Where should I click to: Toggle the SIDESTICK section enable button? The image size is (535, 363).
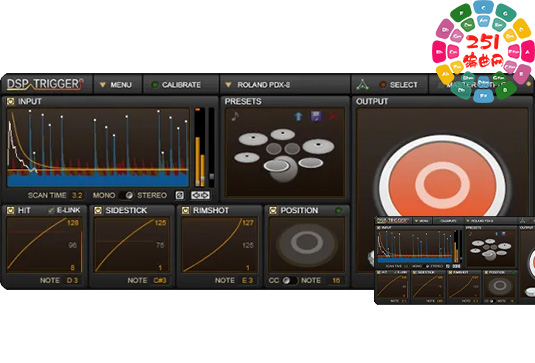[x=98, y=210]
